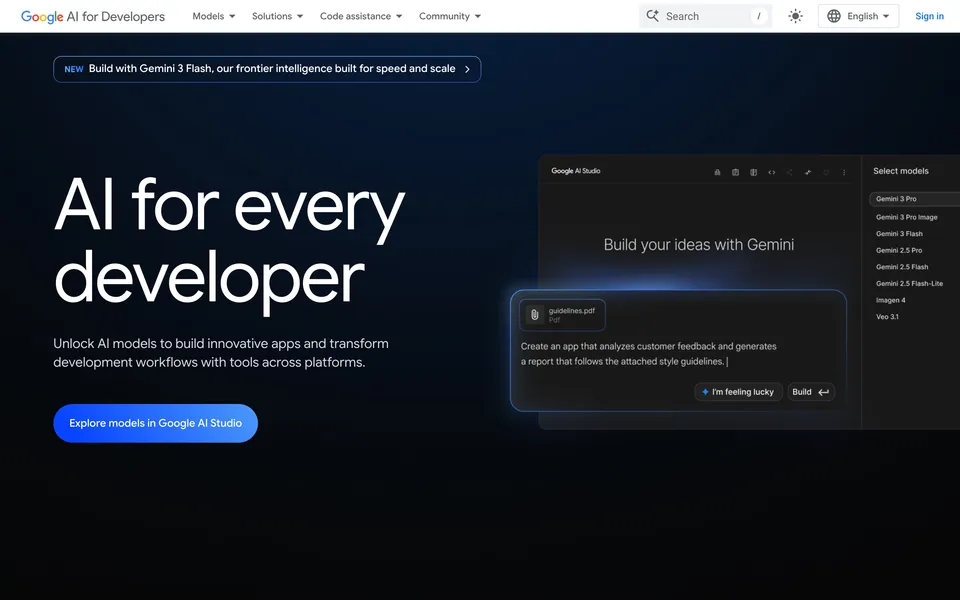Open the Models dropdown

pos(212,16)
